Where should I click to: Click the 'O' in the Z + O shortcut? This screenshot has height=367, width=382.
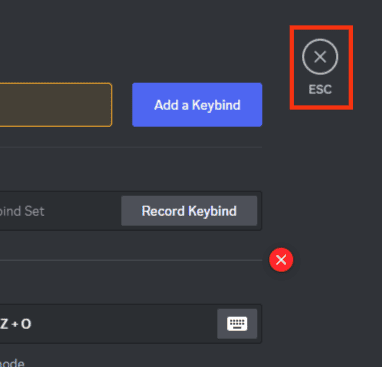point(26,324)
